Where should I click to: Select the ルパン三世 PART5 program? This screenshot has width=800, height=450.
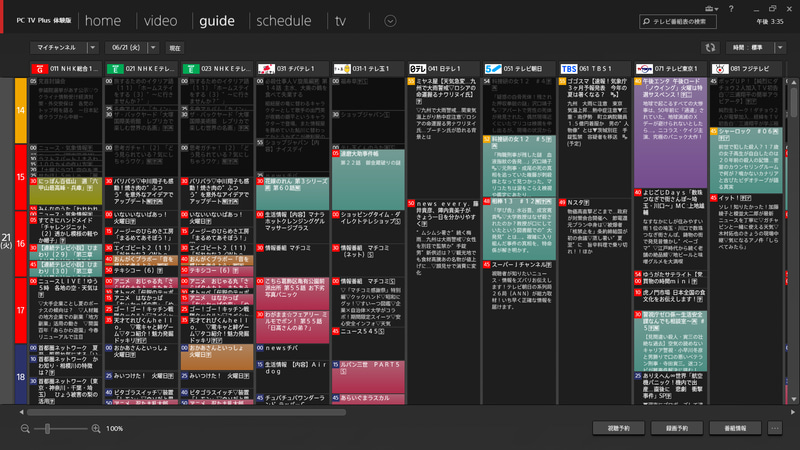pos(368,377)
